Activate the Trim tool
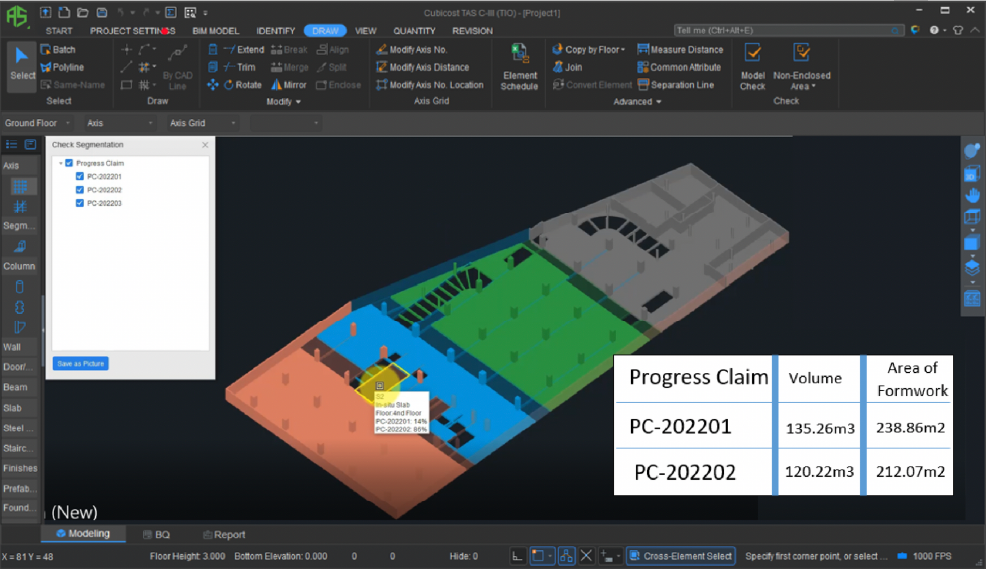This screenshot has width=986, height=570. pyautogui.click(x=238, y=67)
